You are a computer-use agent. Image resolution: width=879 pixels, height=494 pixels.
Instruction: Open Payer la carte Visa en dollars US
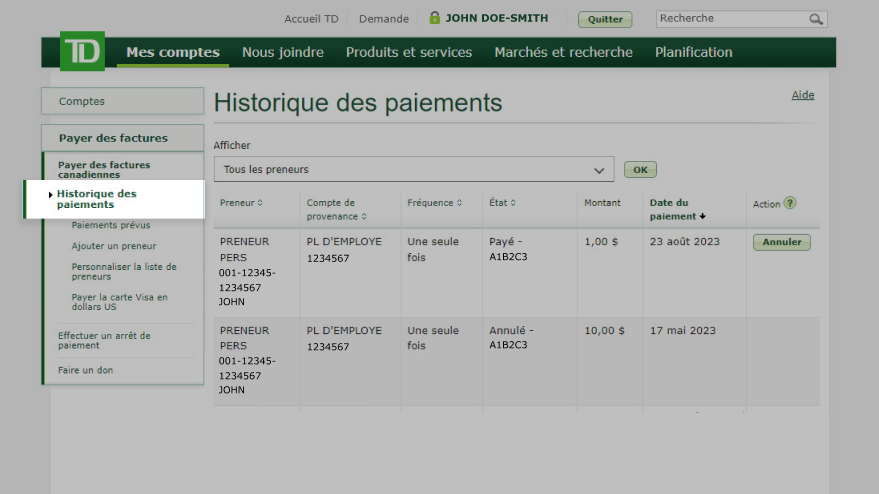click(119, 302)
